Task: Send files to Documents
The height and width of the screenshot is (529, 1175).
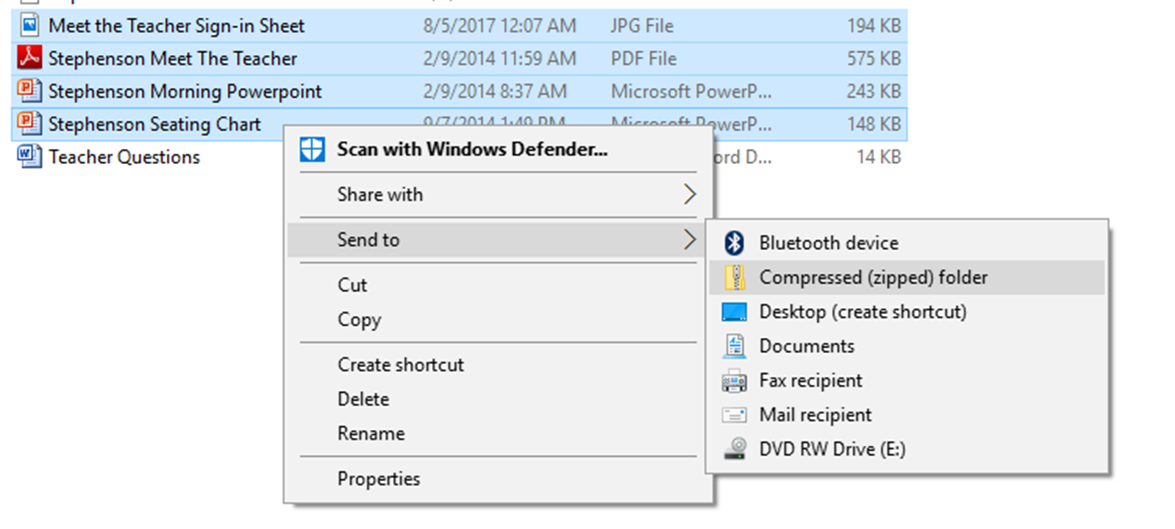Action: 907,346
